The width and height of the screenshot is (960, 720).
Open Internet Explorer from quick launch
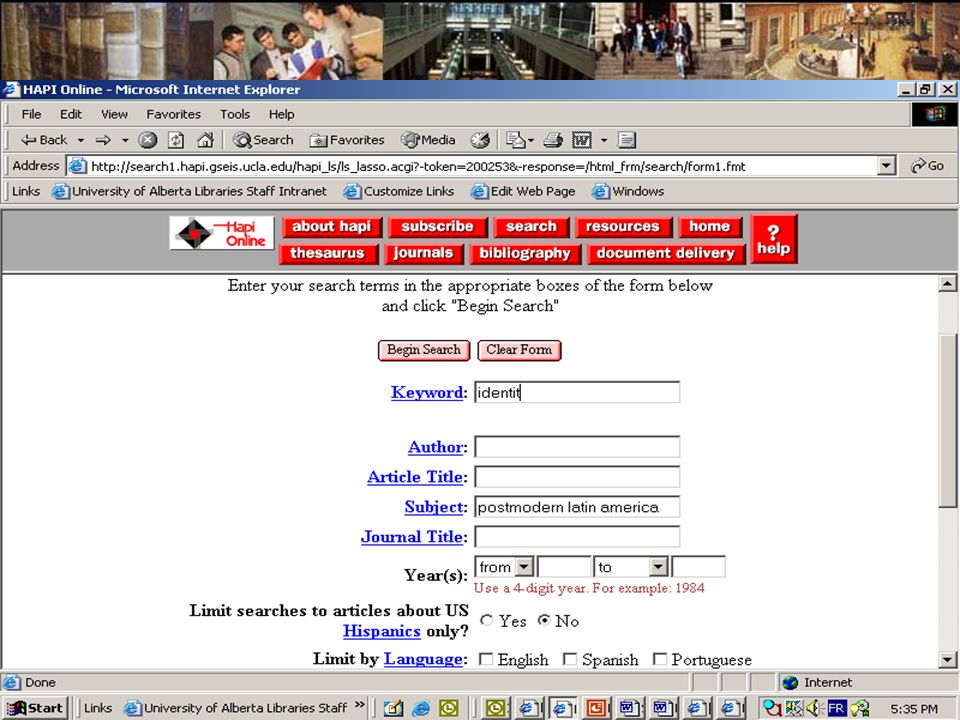421,708
